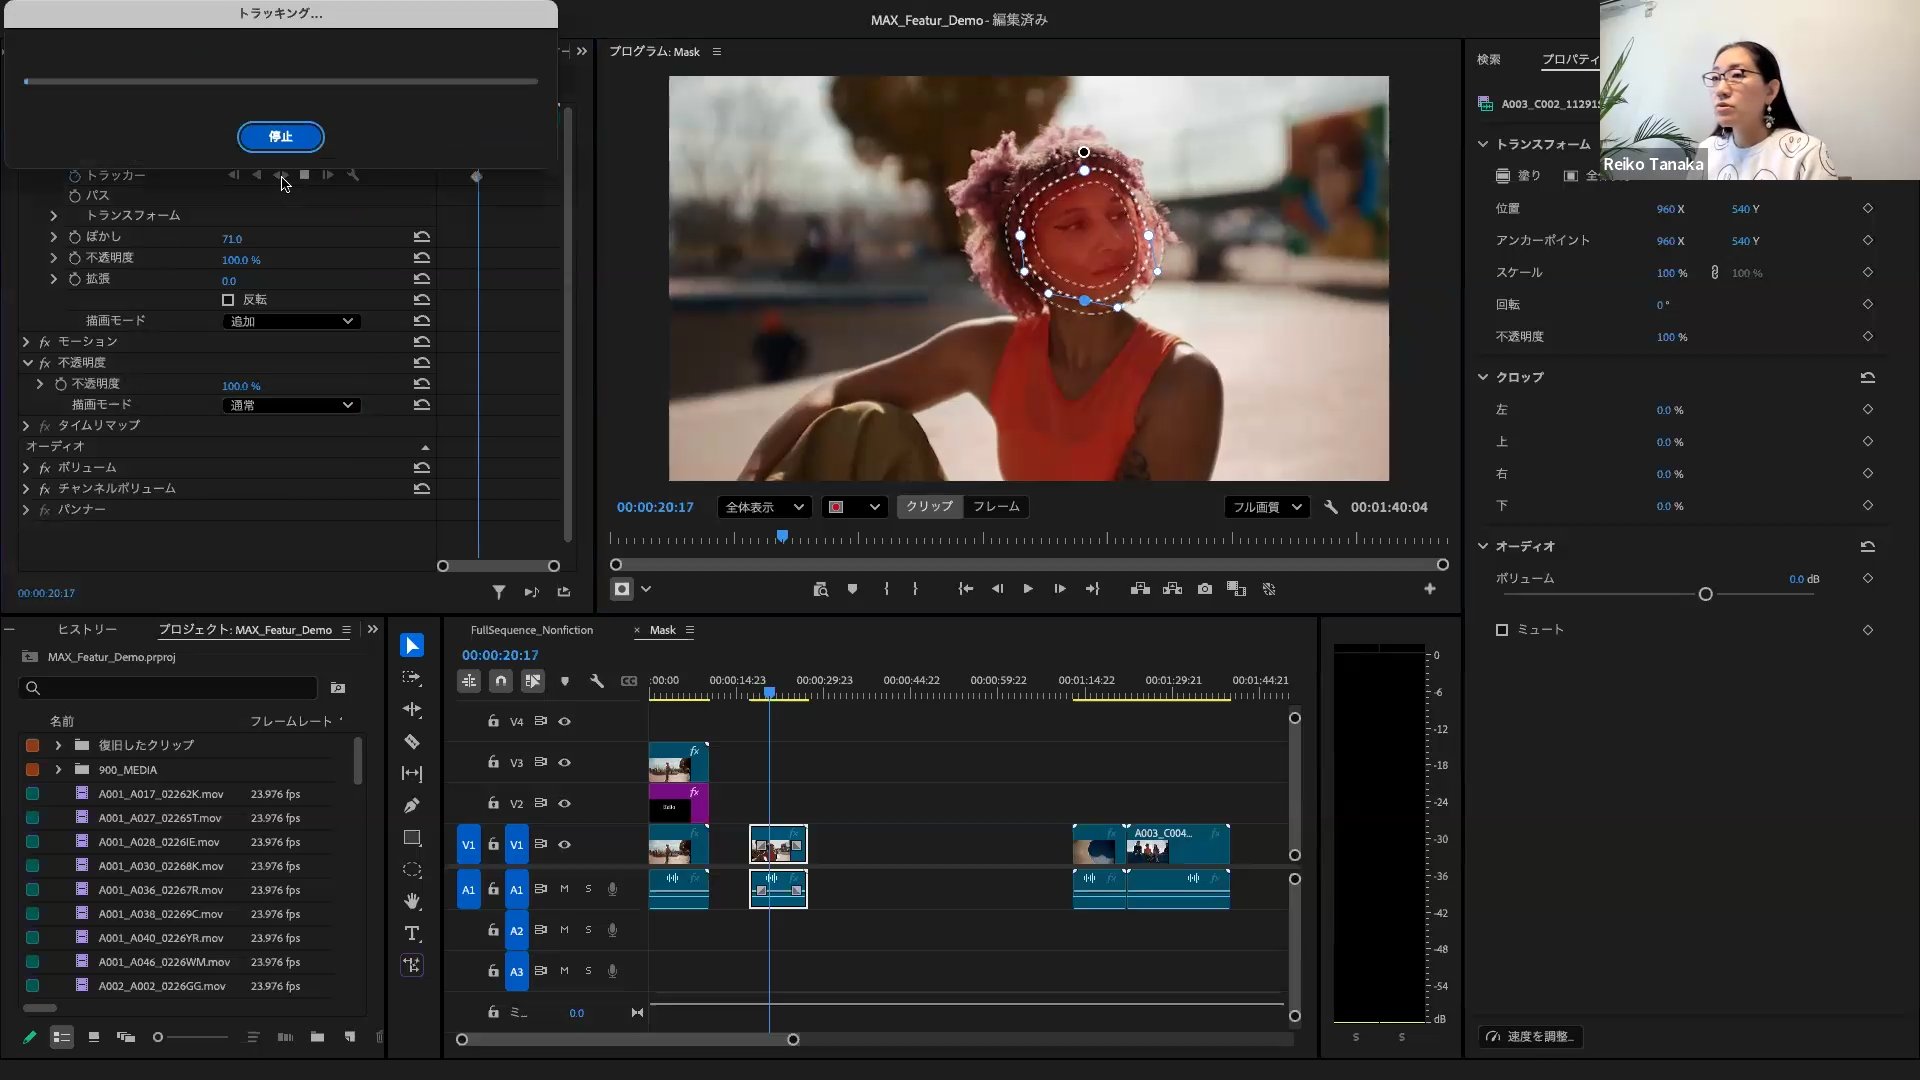Open the FullSequence_Nonfiction timeline tab
Screen dimensions: 1920x1080
click(x=532, y=630)
